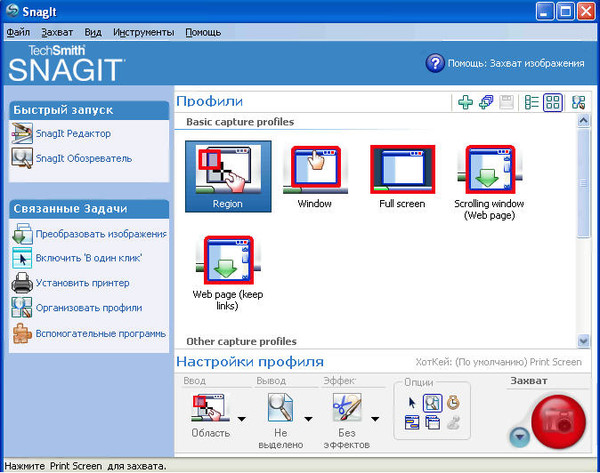Screen dimensions: 600x473
Task: Click the Организовать профили link
Action: [x=89, y=308]
